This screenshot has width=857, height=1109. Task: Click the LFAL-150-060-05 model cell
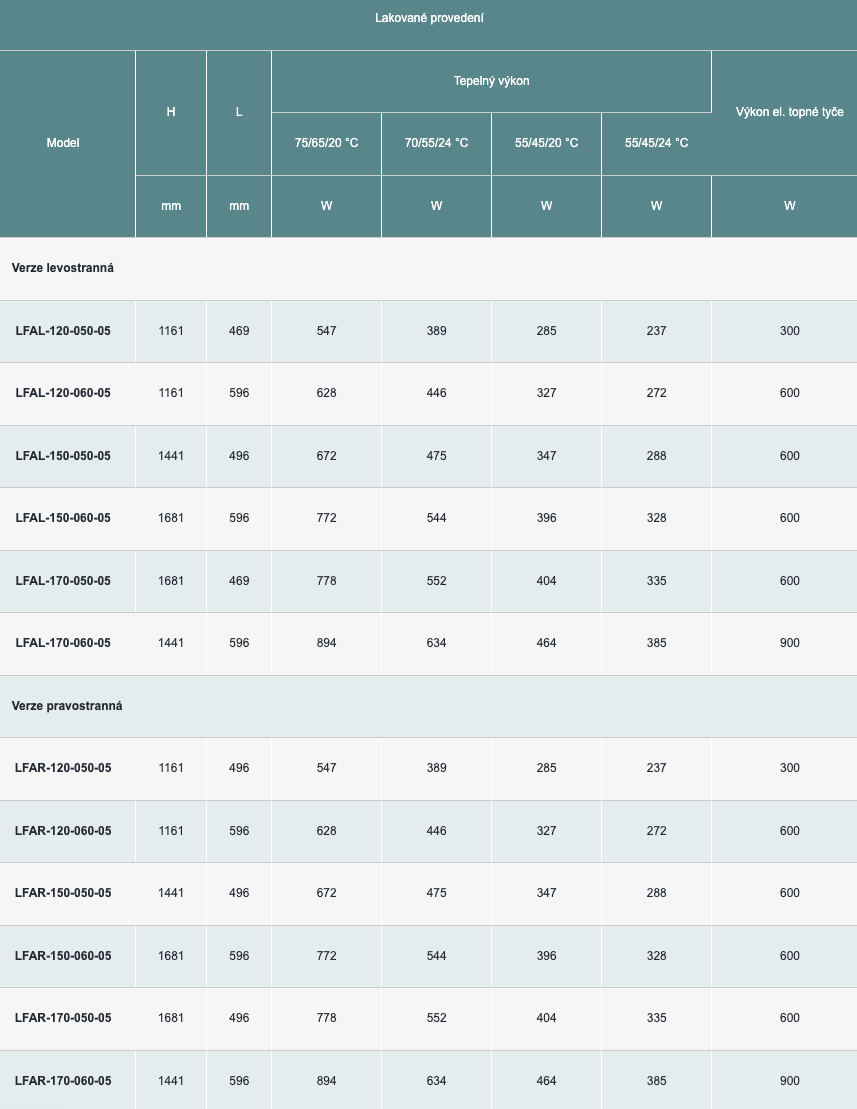click(x=63, y=518)
